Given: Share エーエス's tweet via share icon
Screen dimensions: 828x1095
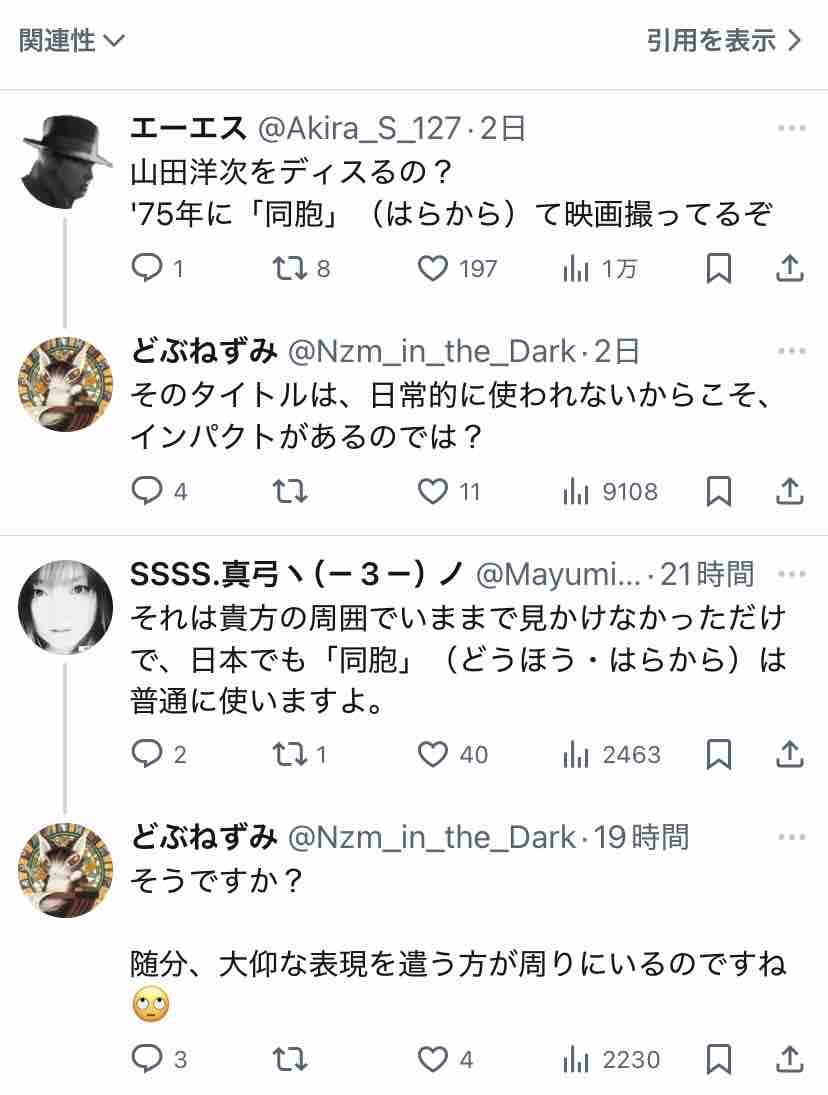Looking at the screenshot, I should pos(790,268).
